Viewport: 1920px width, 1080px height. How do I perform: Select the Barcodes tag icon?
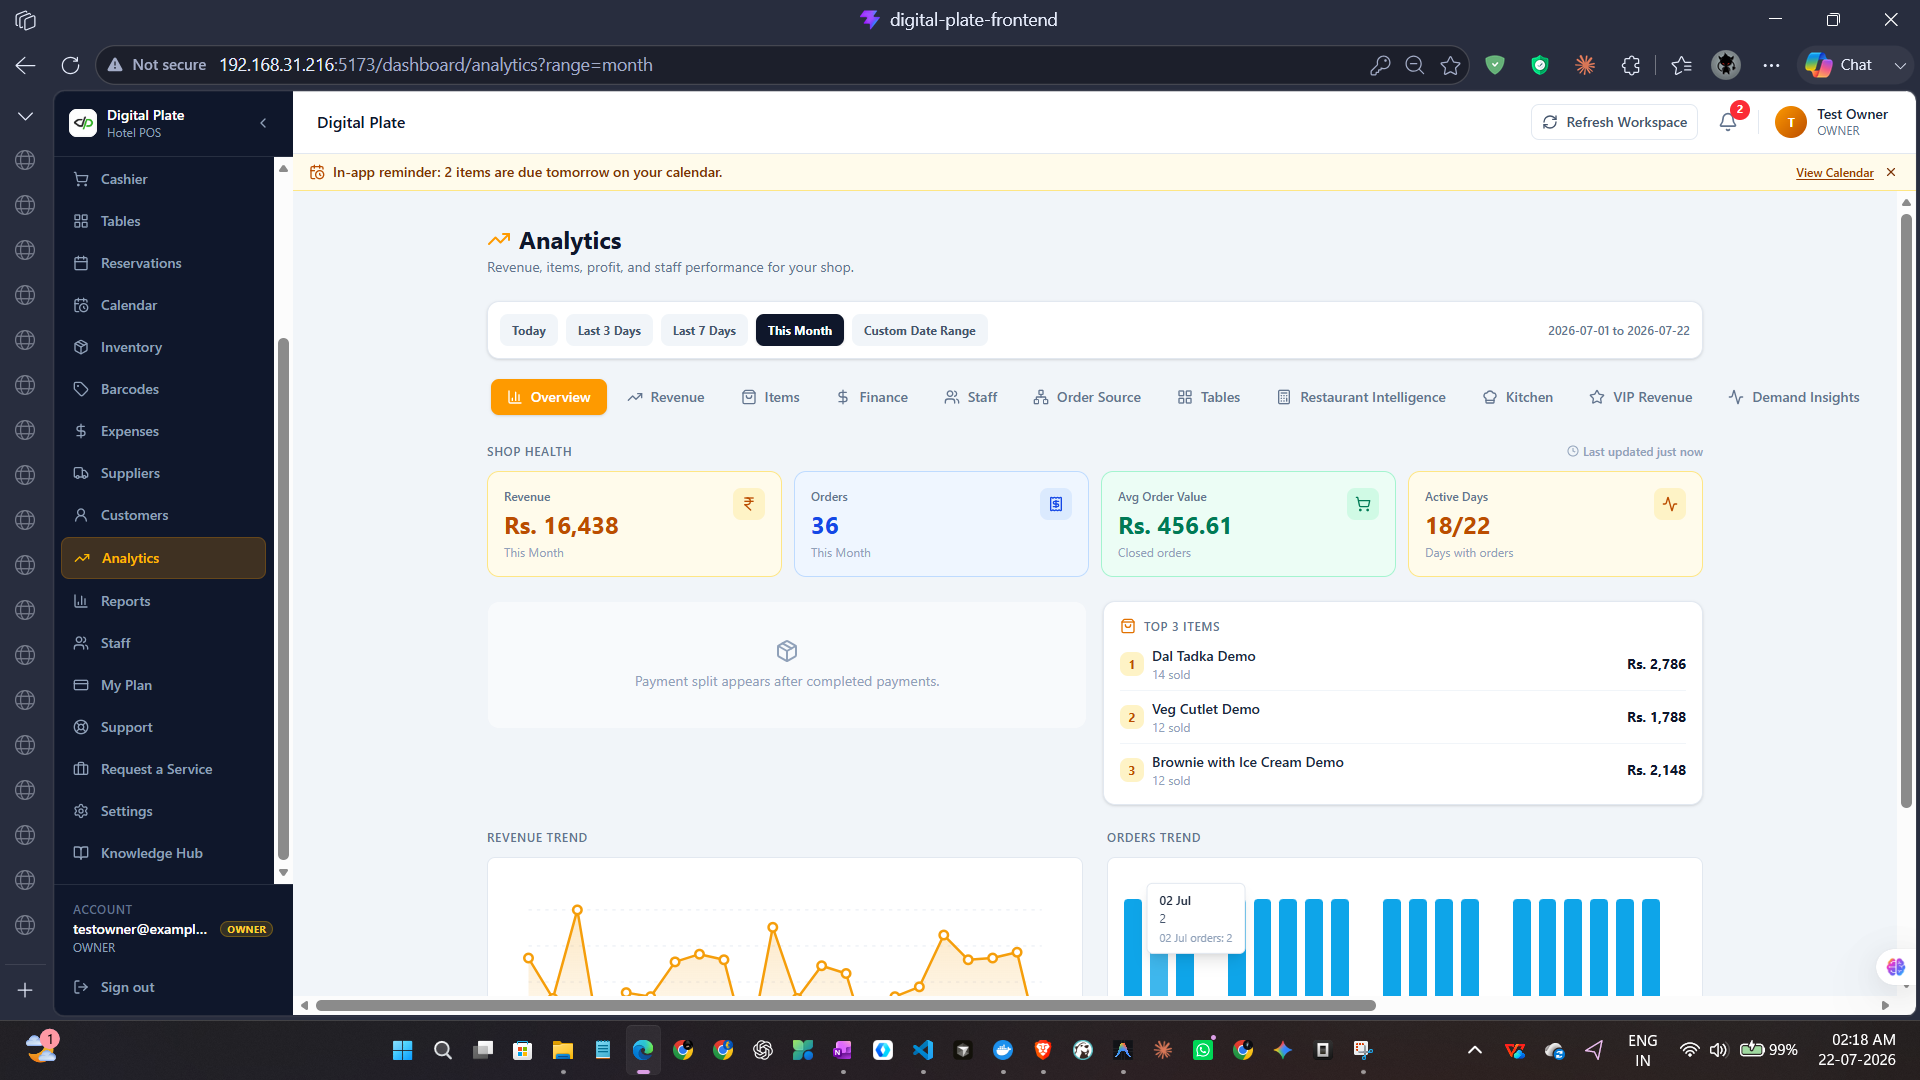pyautogui.click(x=81, y=389)
